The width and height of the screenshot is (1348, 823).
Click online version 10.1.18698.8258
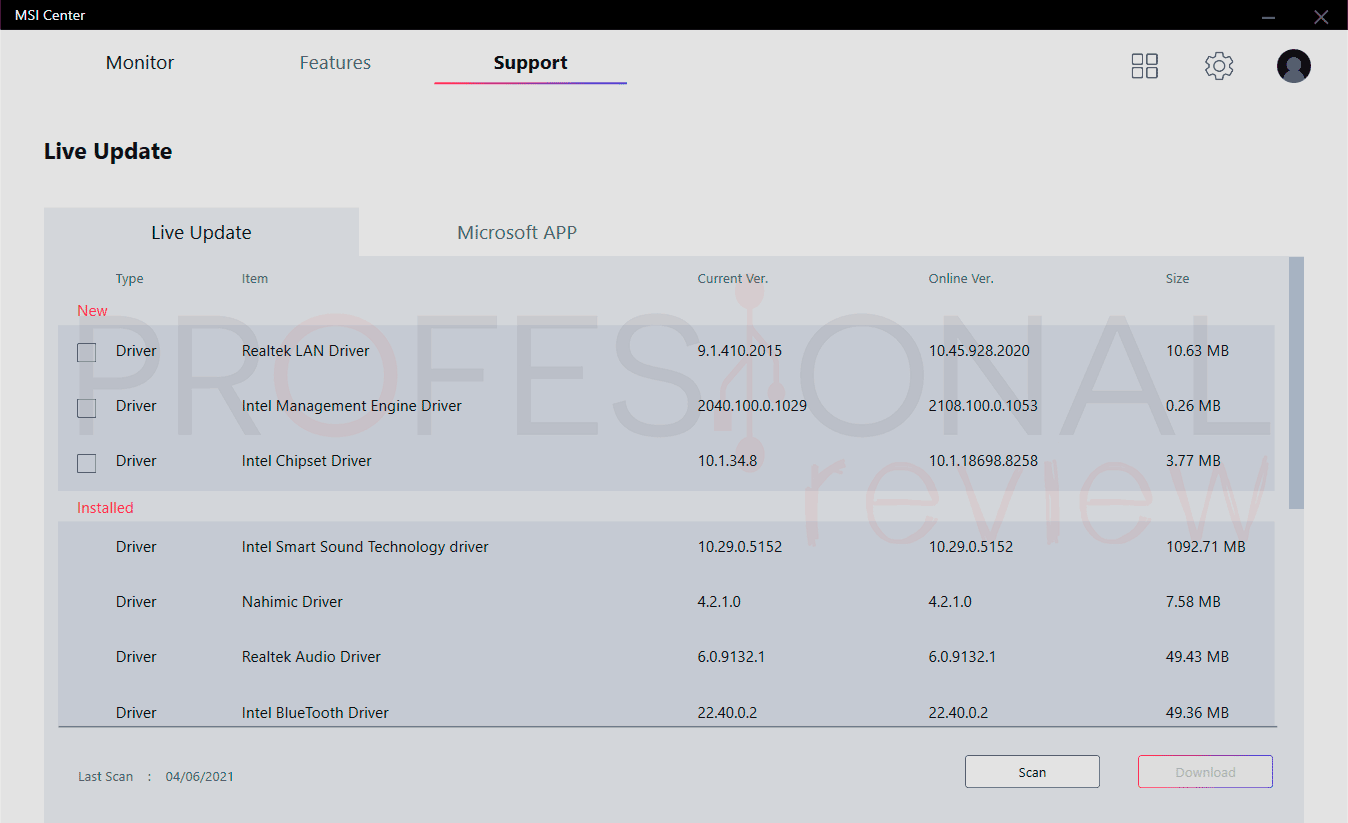coord(983,461)
